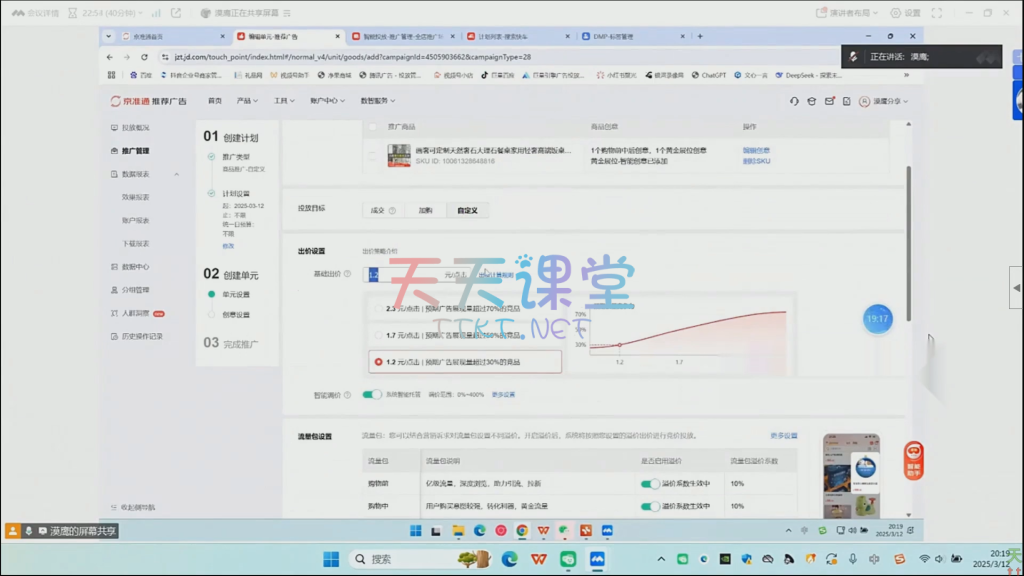The image size is (1024, 576).
Task: Toggle the 智能调价 switch
Action: 372,395
